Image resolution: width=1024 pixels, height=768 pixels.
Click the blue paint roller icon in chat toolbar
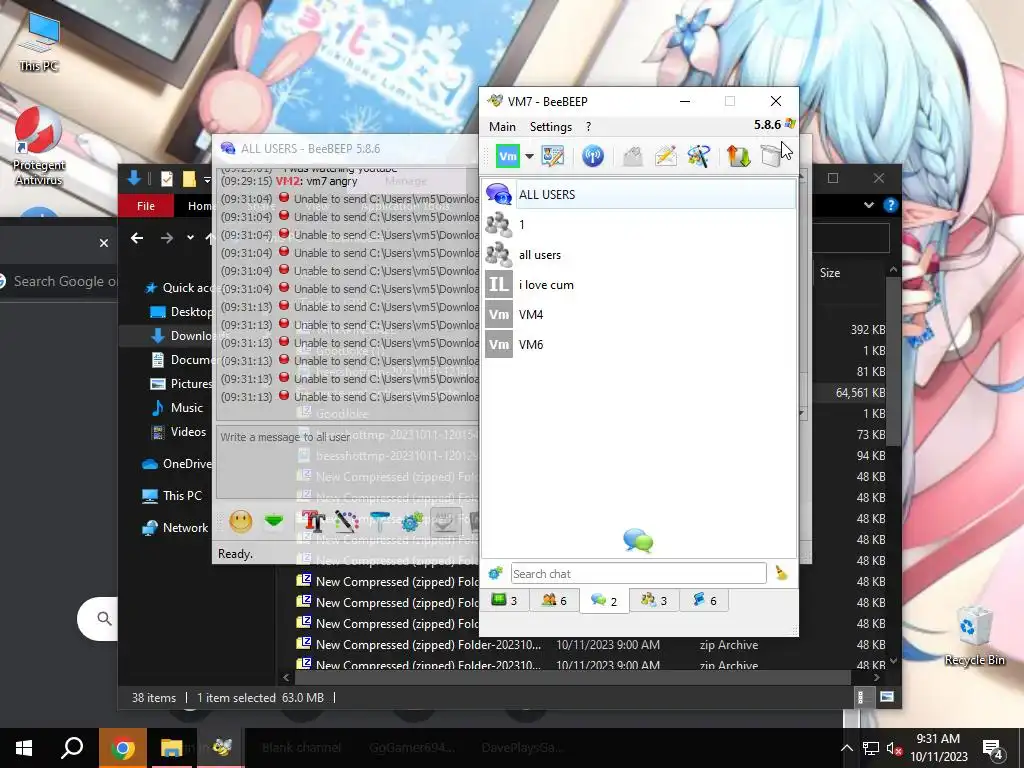[x=379, y=521]
